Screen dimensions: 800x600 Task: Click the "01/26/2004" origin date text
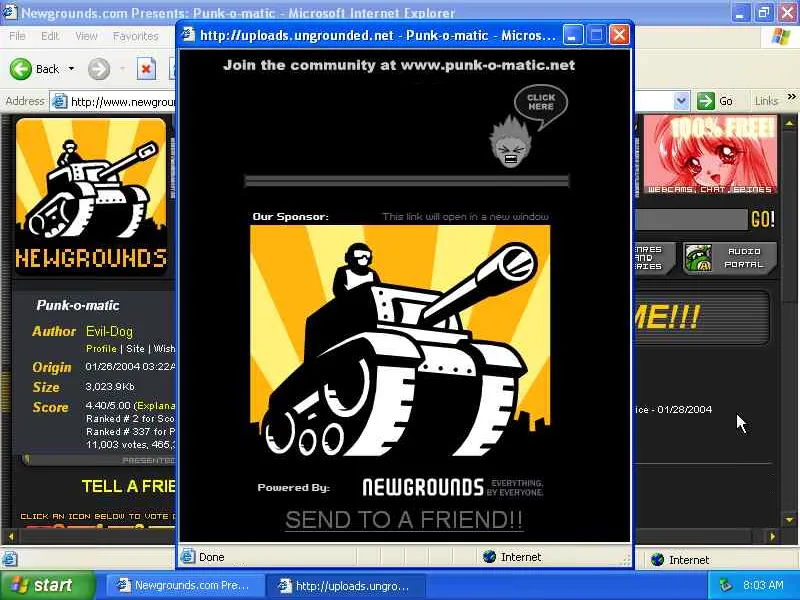tap(113, 366)
